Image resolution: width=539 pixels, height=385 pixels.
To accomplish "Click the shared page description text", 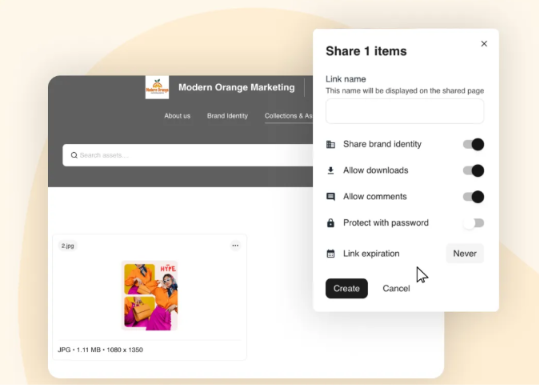I will tap(405, 91).
